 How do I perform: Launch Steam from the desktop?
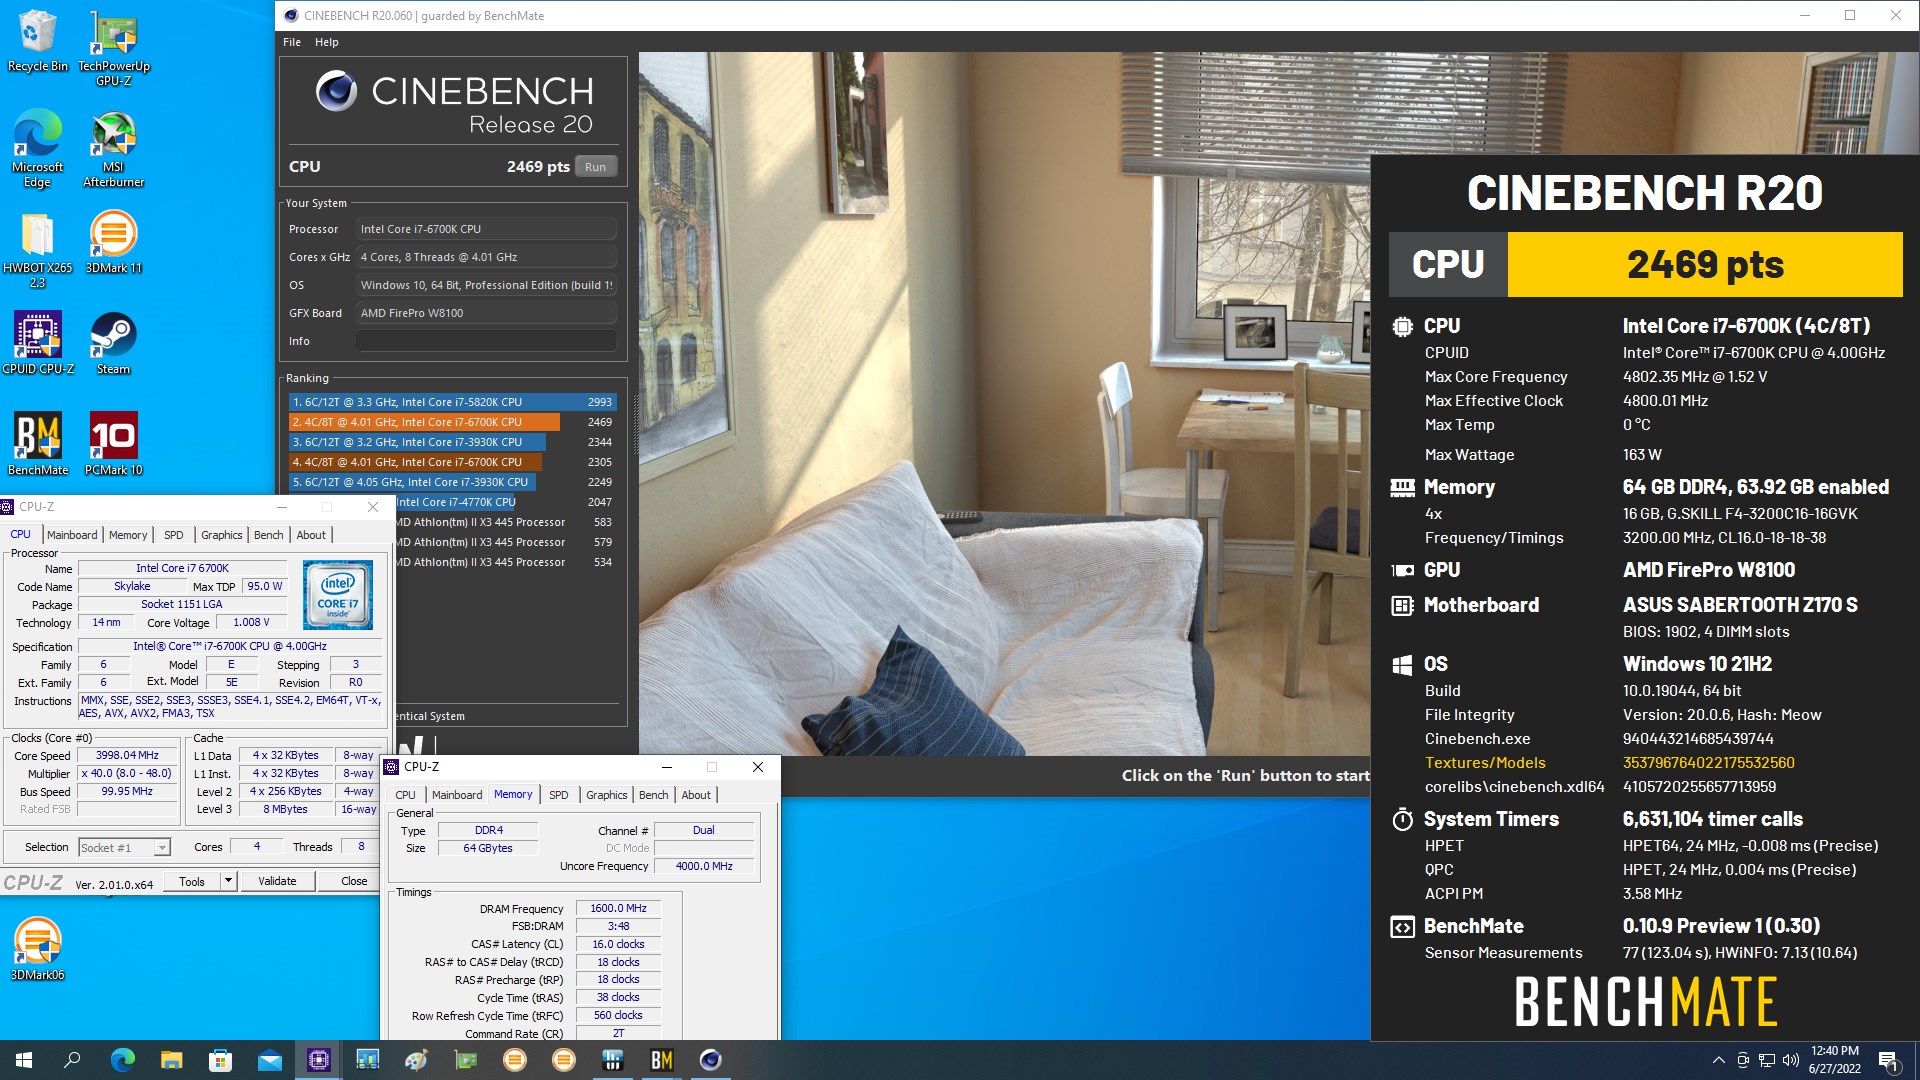[x=114, y=342]
